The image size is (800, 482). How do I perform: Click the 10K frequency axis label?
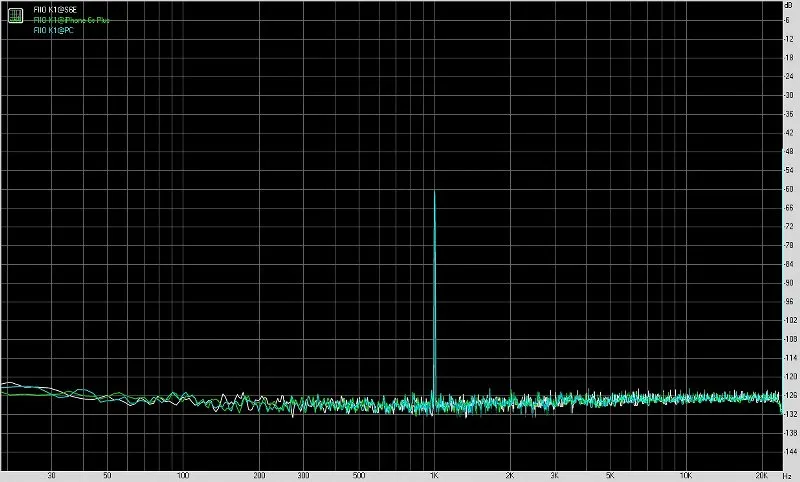tap(686, 475)
